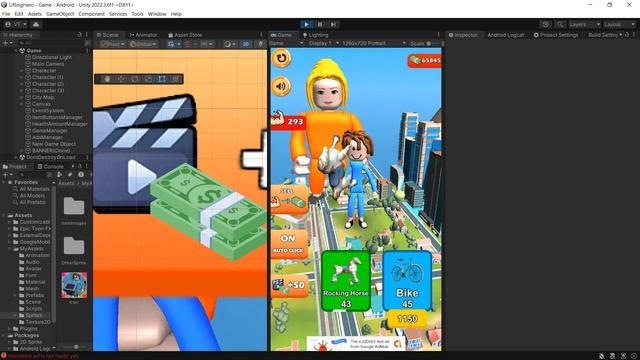Image resolution: width=640 pixels, height=360 pixels.
Task: Open the Window menu
Action: tap(157, 14)
